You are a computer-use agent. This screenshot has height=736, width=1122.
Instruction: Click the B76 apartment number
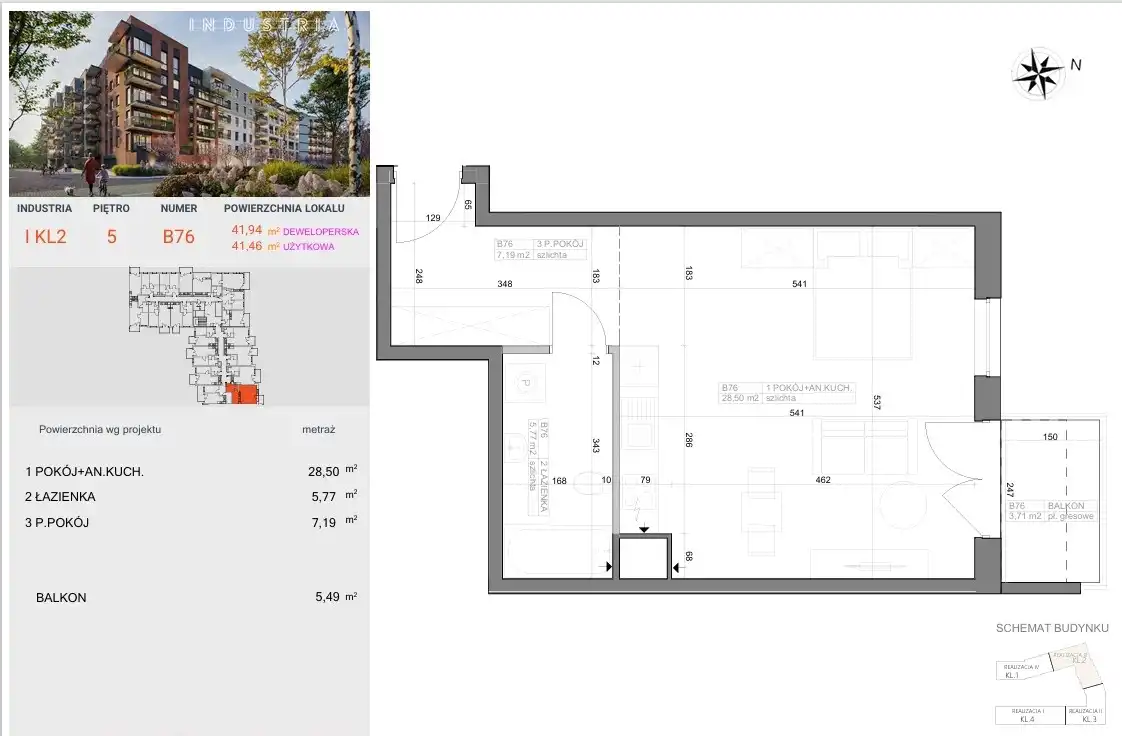179,238
